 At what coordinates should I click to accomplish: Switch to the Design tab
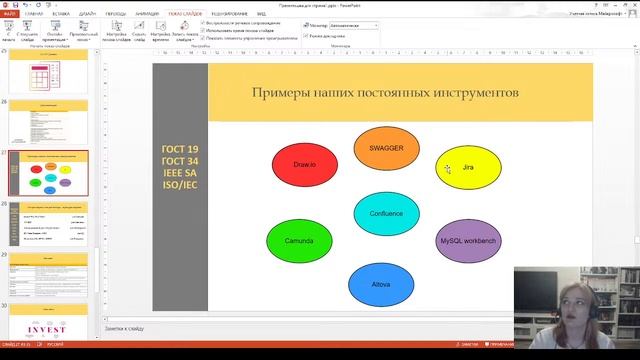pos(87,13)
